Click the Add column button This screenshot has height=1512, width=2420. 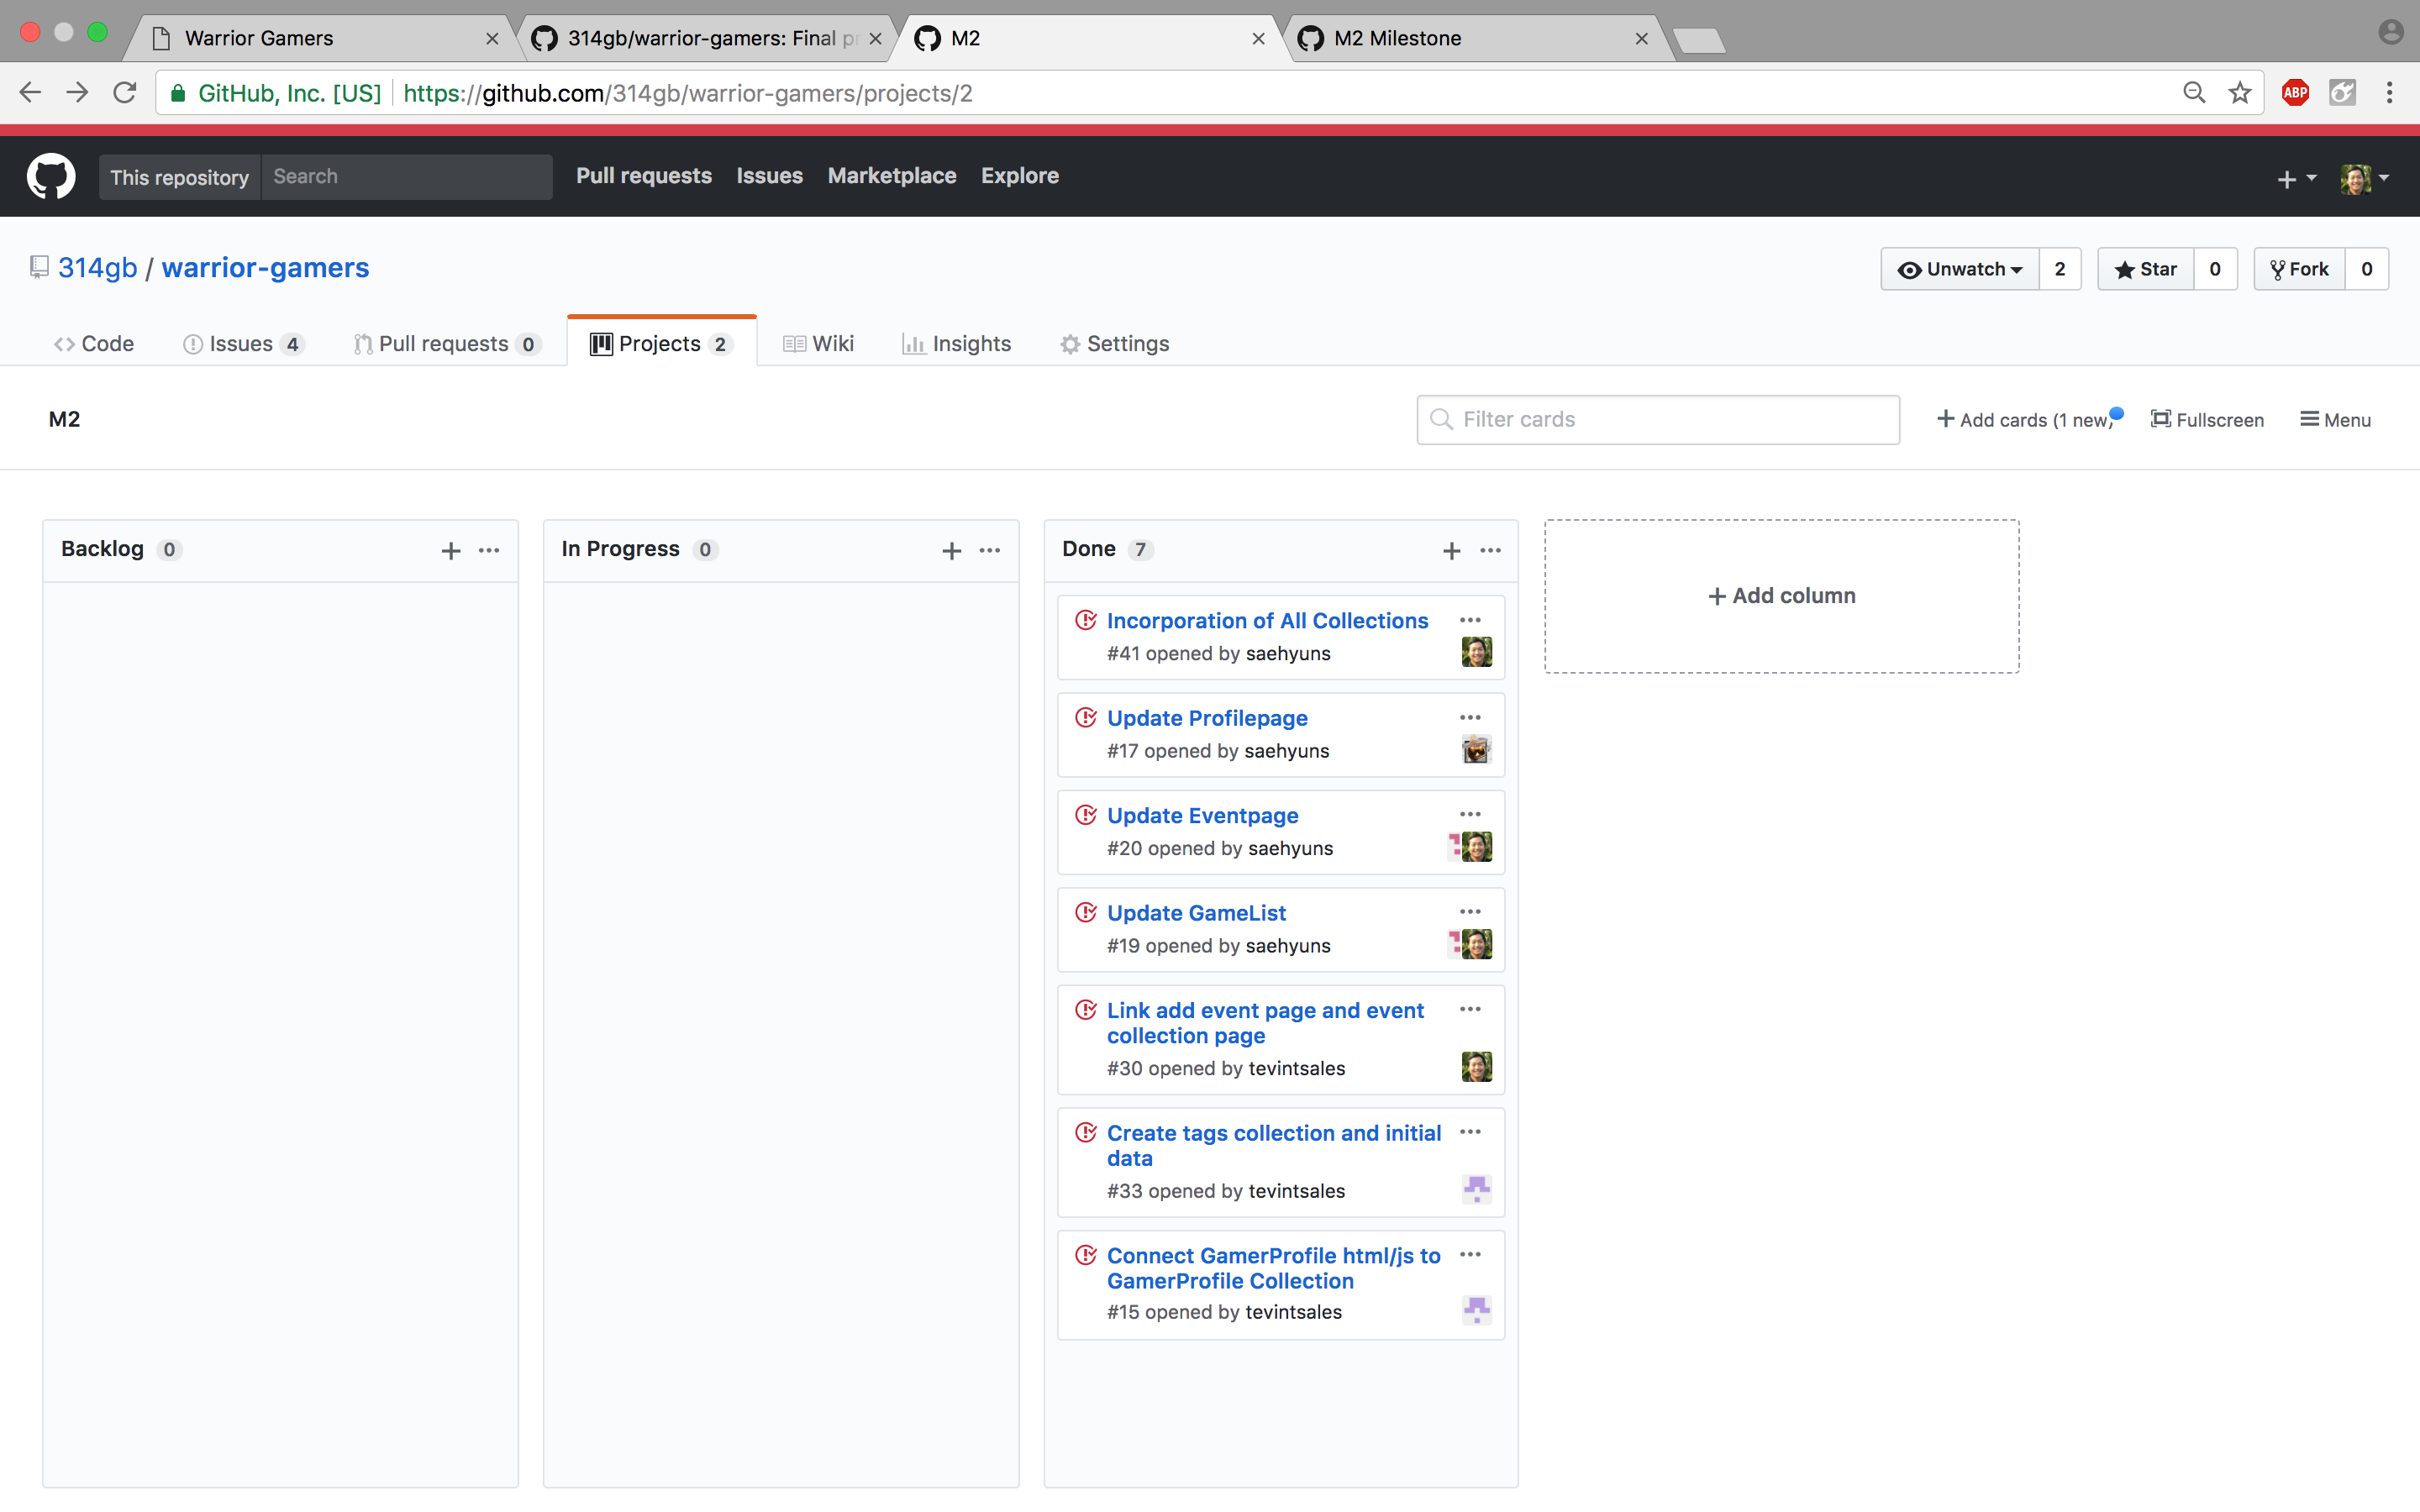[x=1781, y=595]
